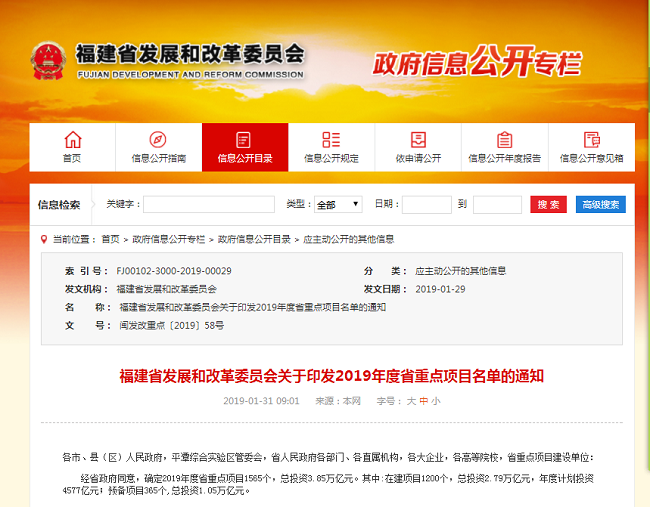Click the end date field after 到

[497, 205]
